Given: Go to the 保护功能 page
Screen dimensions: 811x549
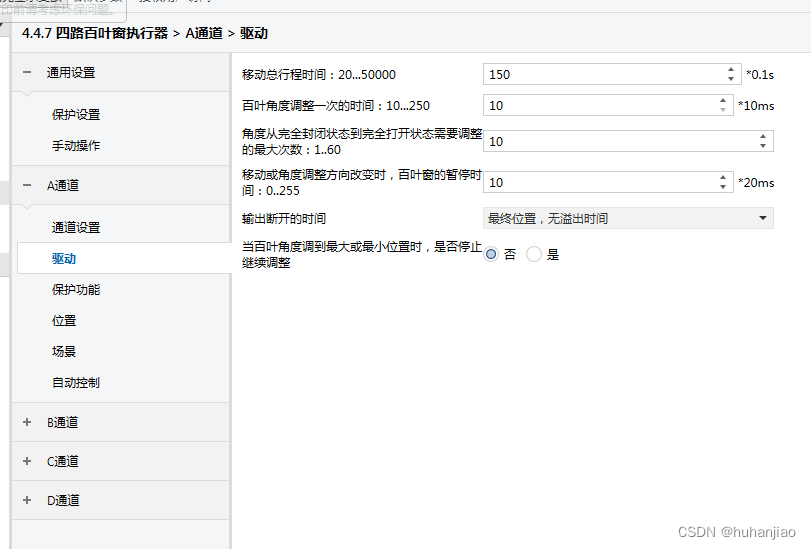Looking at the screenshot, I should (76, 290).
